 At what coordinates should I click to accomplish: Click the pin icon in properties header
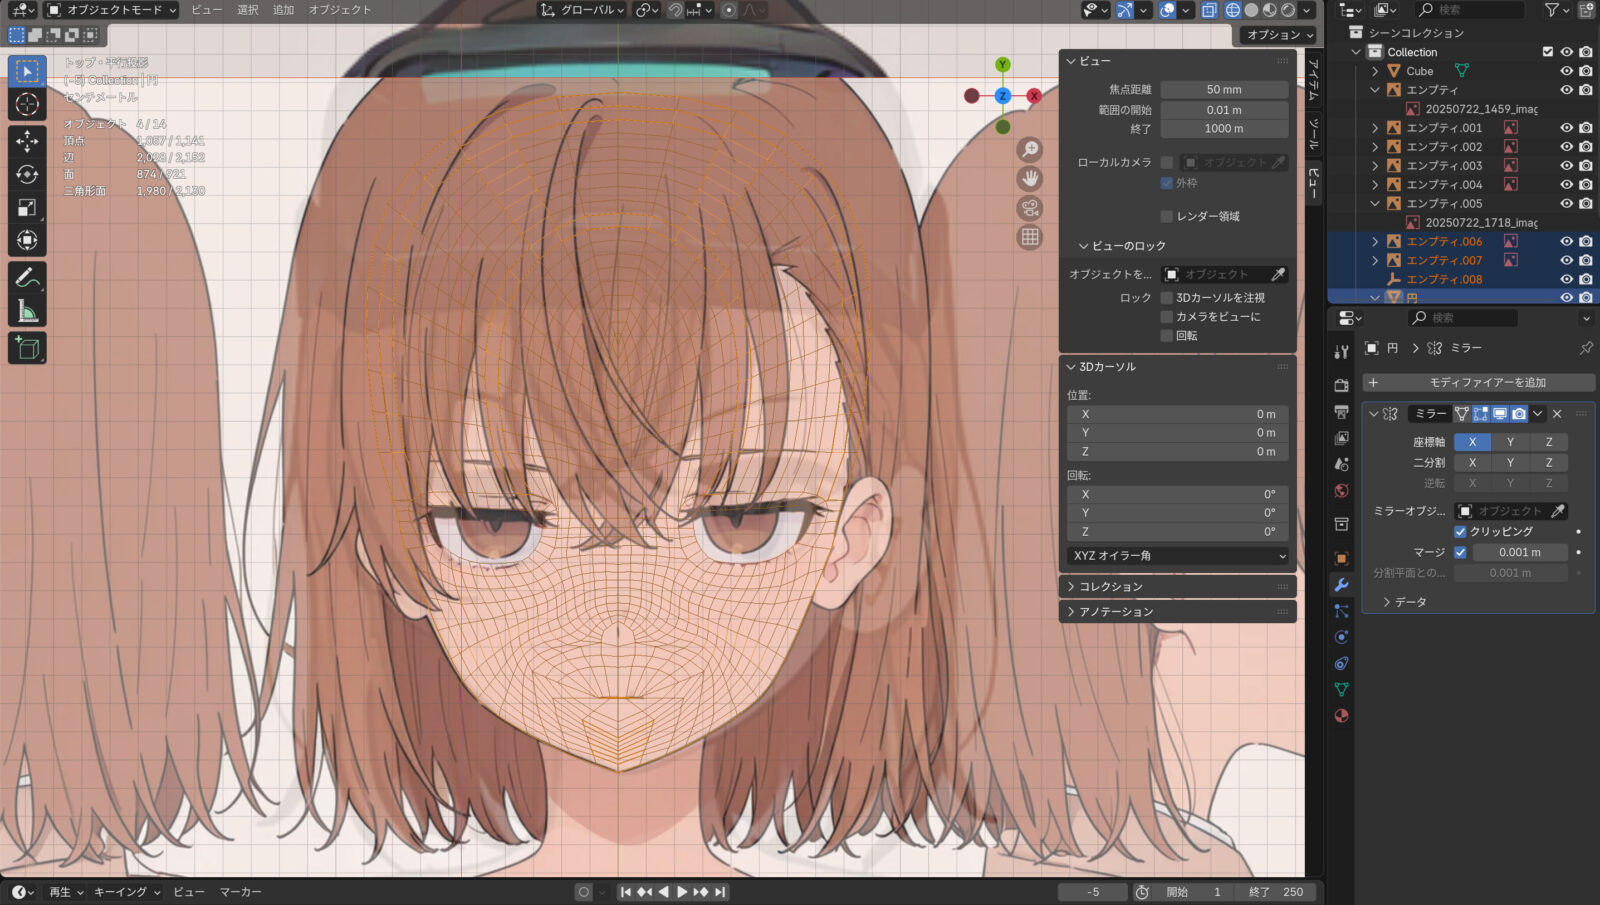[x=1585, y=348]
